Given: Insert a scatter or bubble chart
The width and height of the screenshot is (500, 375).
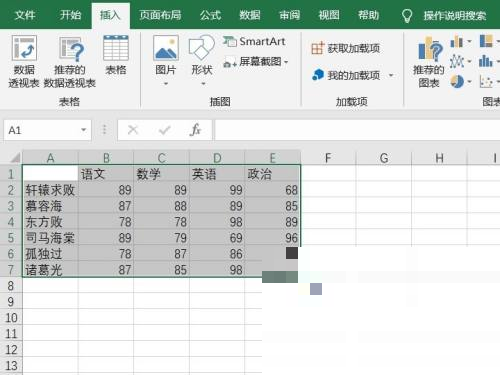Looking at the screenshot, I should click(486, 81).
